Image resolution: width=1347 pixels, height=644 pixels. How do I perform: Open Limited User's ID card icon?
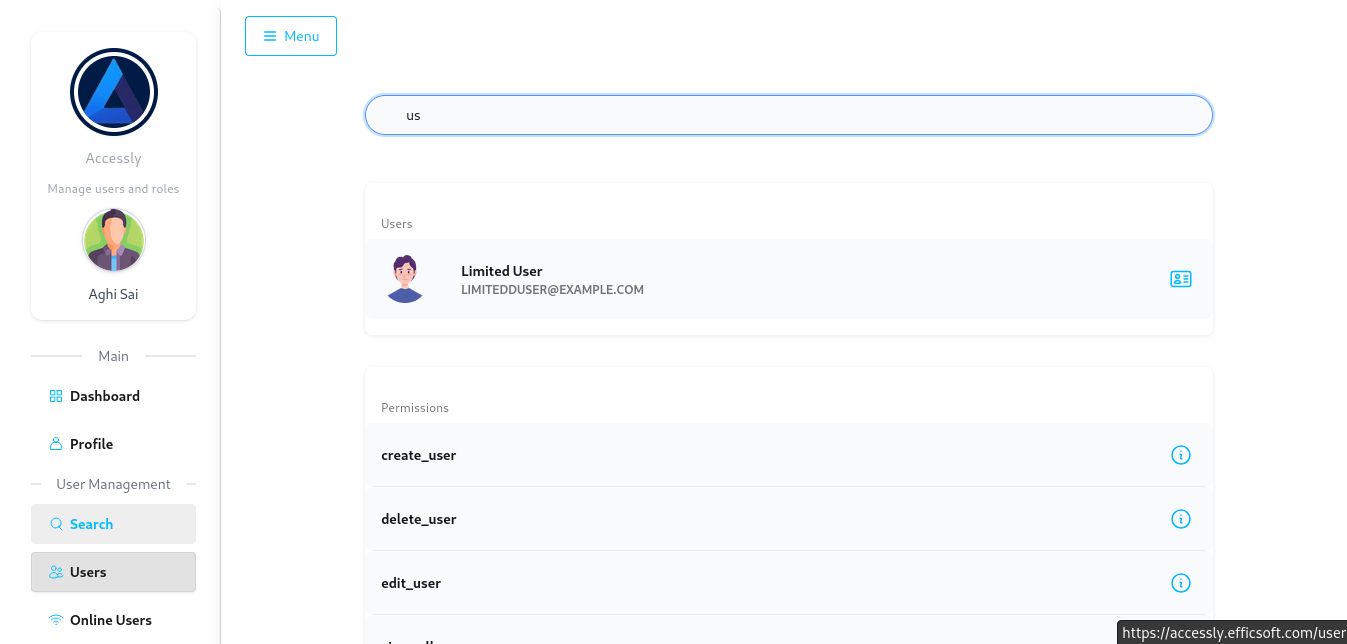[x=1180, y=279]
